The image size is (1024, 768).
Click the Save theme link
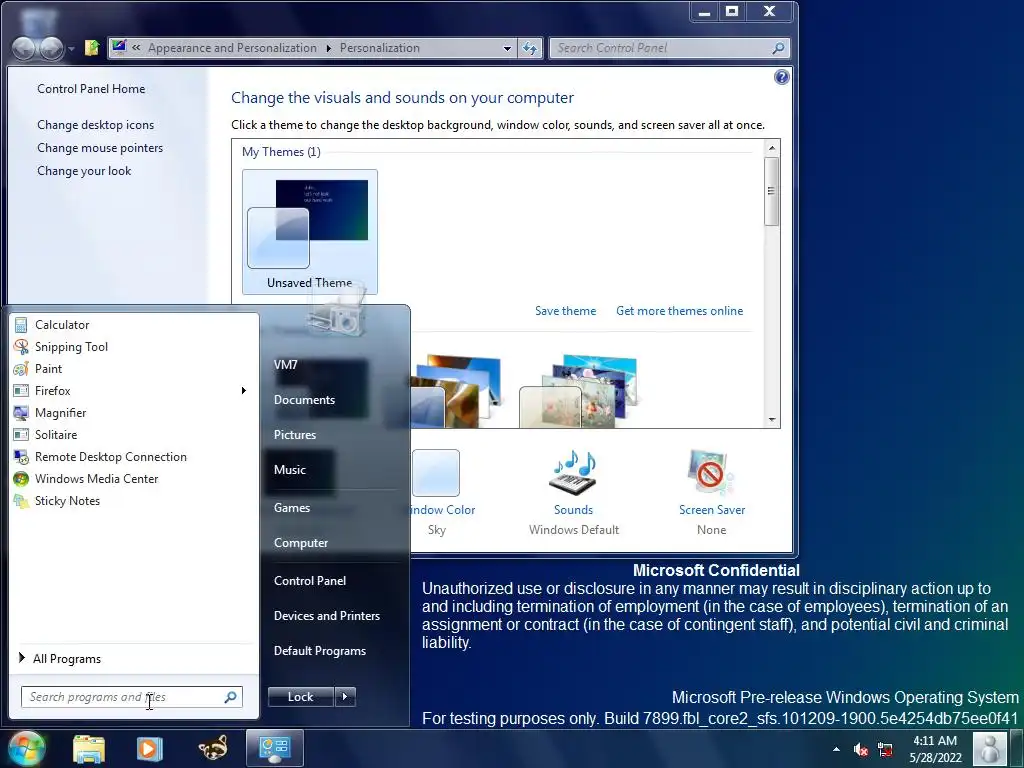pyautogui.click(x=565, y=311)
